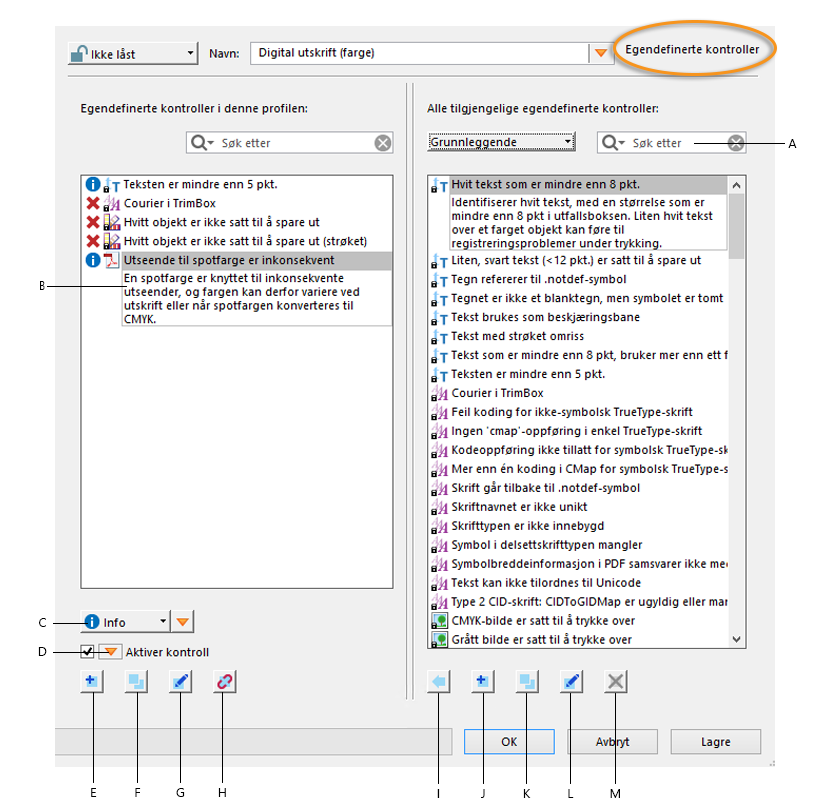This screenshot has height=812, width=831.
Task: Move highlighted check into profile with arrow icon
Action: [439, 681]
